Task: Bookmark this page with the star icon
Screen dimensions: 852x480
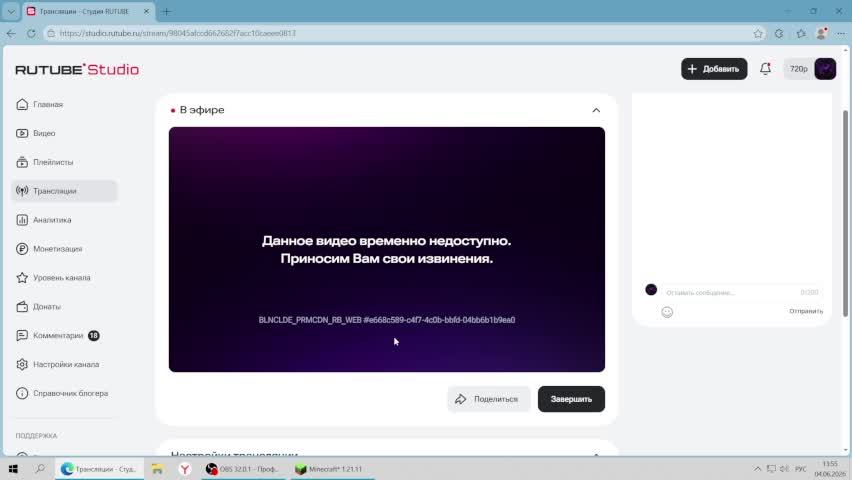Action: tap(758, 34)
